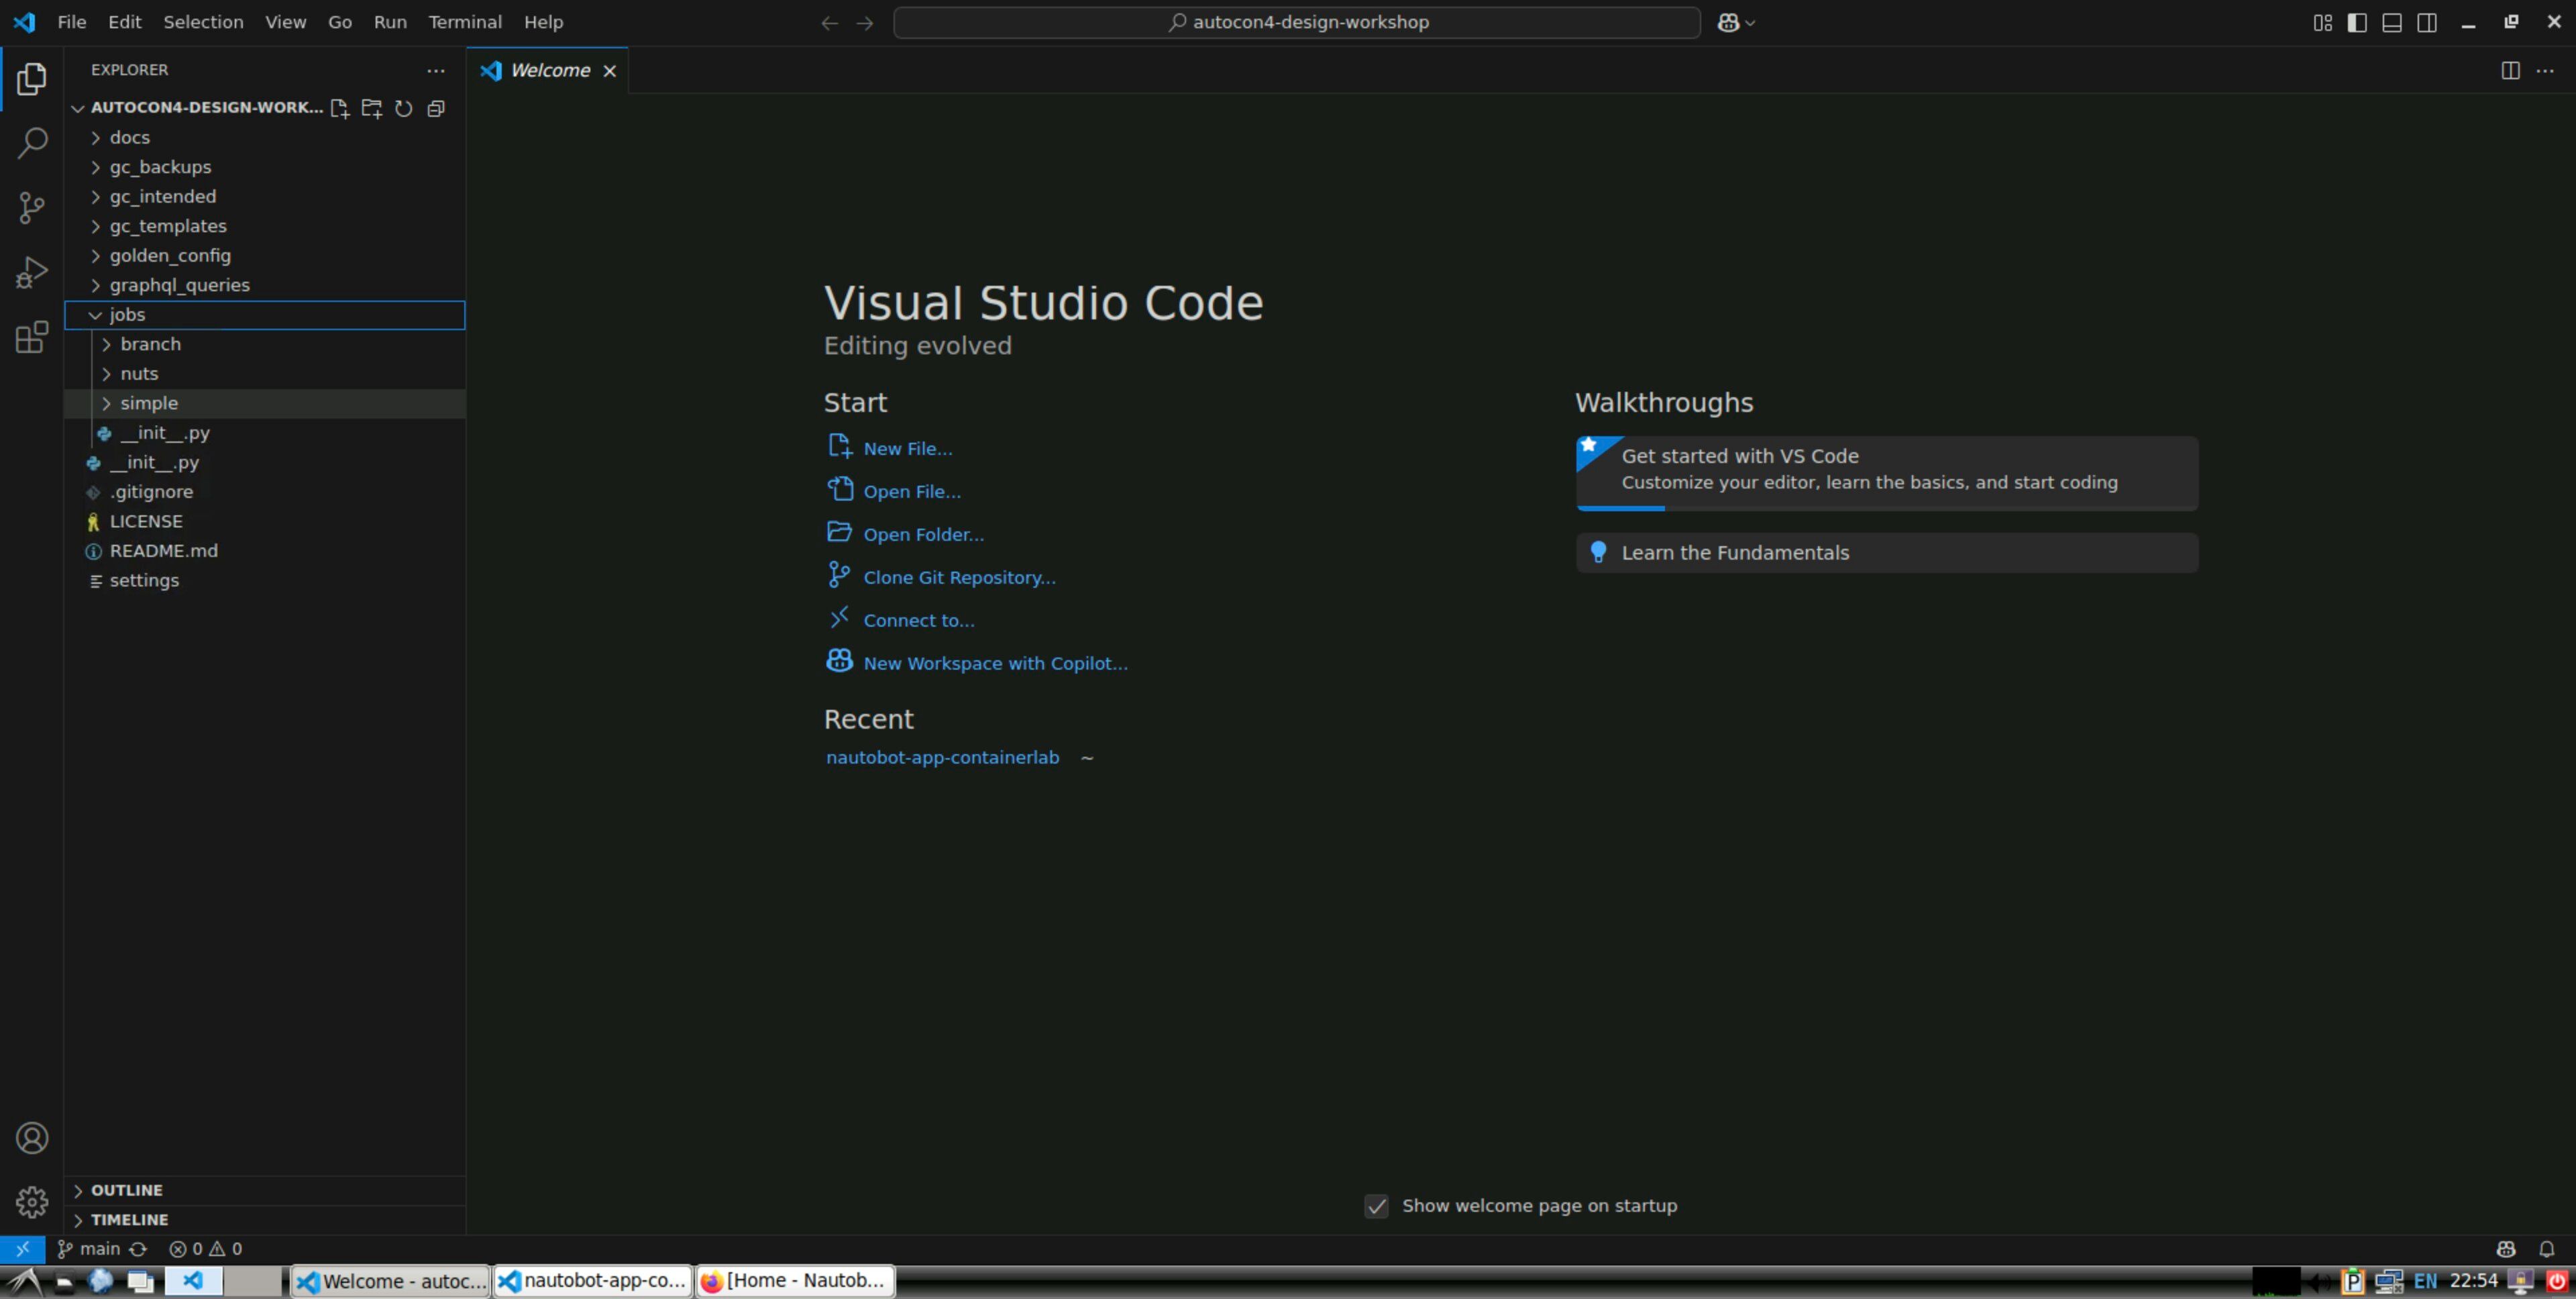2576x1299 pixels.
Task: Toggle the bottom panel visibility
Action: [x=2391, y=22]
